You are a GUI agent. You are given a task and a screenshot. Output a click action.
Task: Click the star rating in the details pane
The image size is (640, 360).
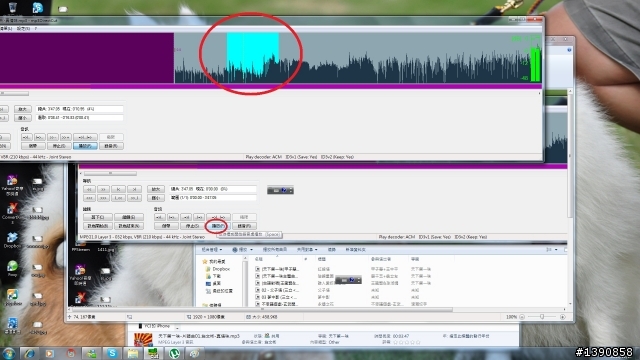pos(407,342)
